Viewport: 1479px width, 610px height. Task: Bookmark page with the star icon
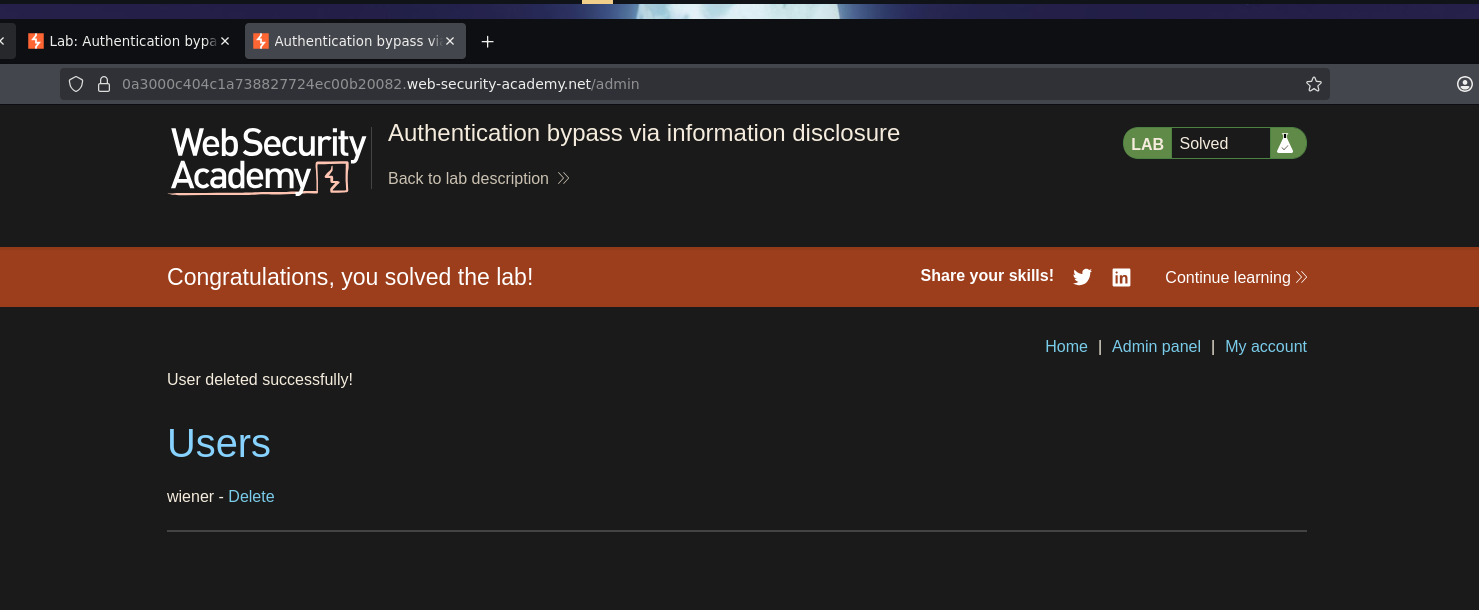(x=1314, y=84)
